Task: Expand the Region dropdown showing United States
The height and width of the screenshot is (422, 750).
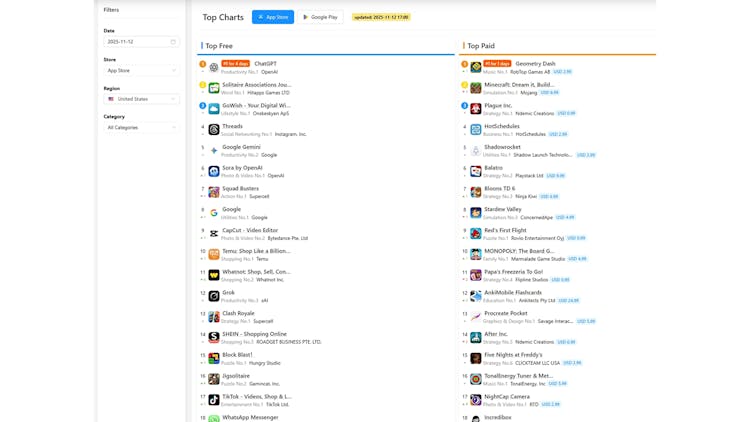Action: 141,99
